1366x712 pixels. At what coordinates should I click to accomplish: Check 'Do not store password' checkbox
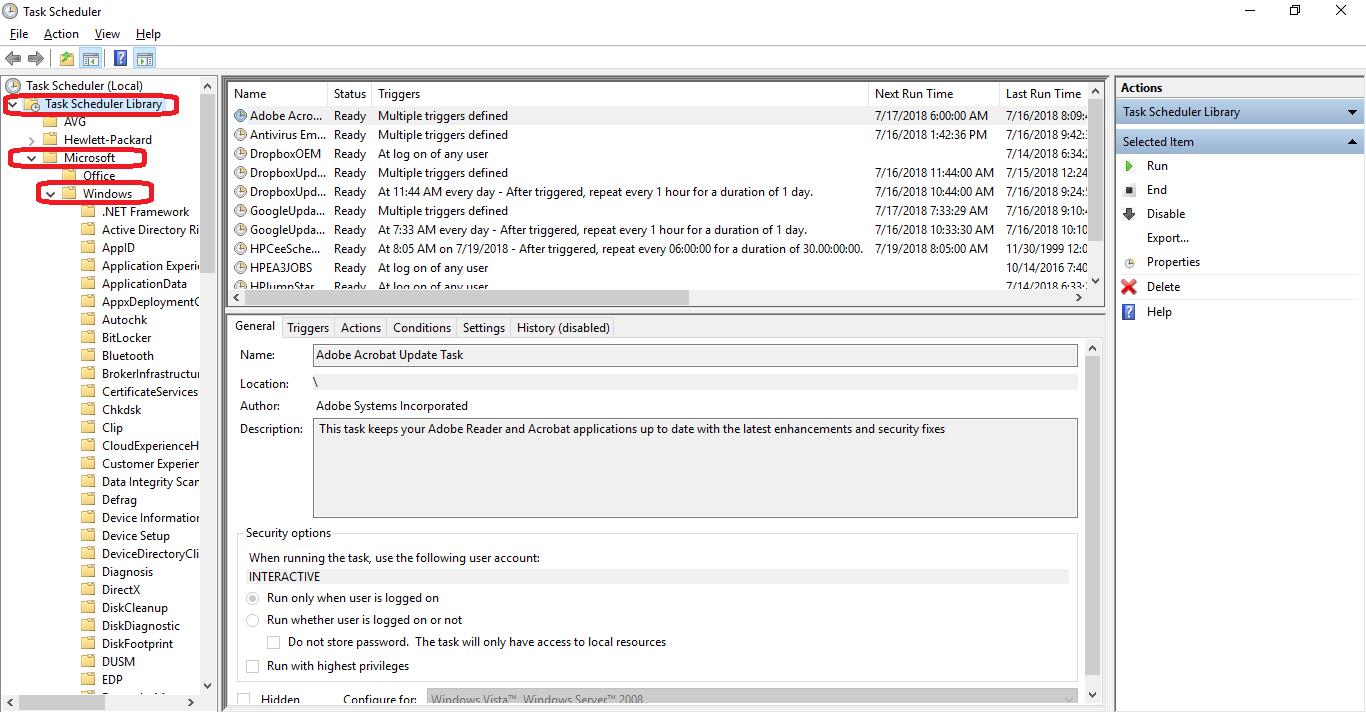273,642
